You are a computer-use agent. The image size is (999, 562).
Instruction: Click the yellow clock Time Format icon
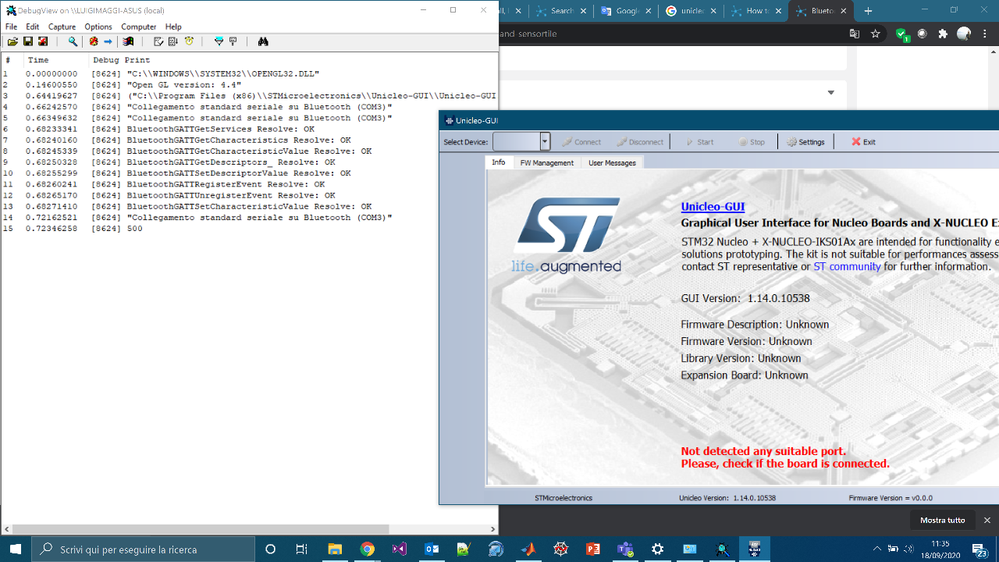189,41
